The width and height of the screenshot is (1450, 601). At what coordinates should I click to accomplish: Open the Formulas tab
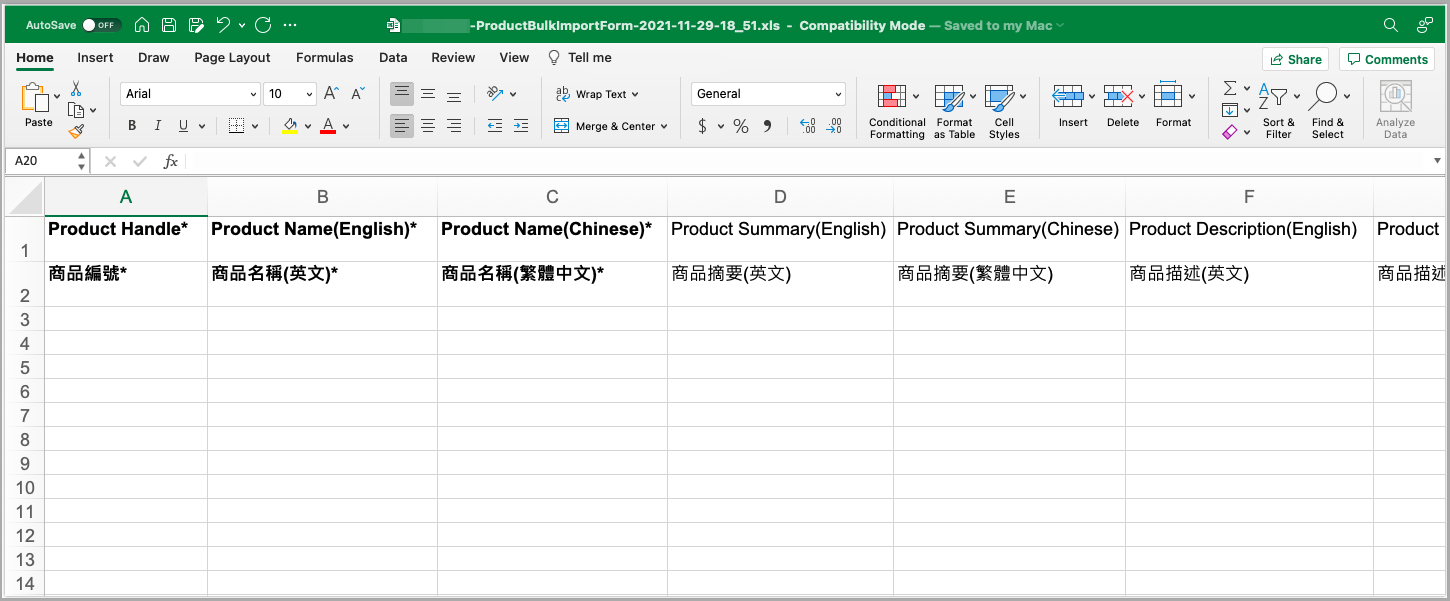pos(325,58)
